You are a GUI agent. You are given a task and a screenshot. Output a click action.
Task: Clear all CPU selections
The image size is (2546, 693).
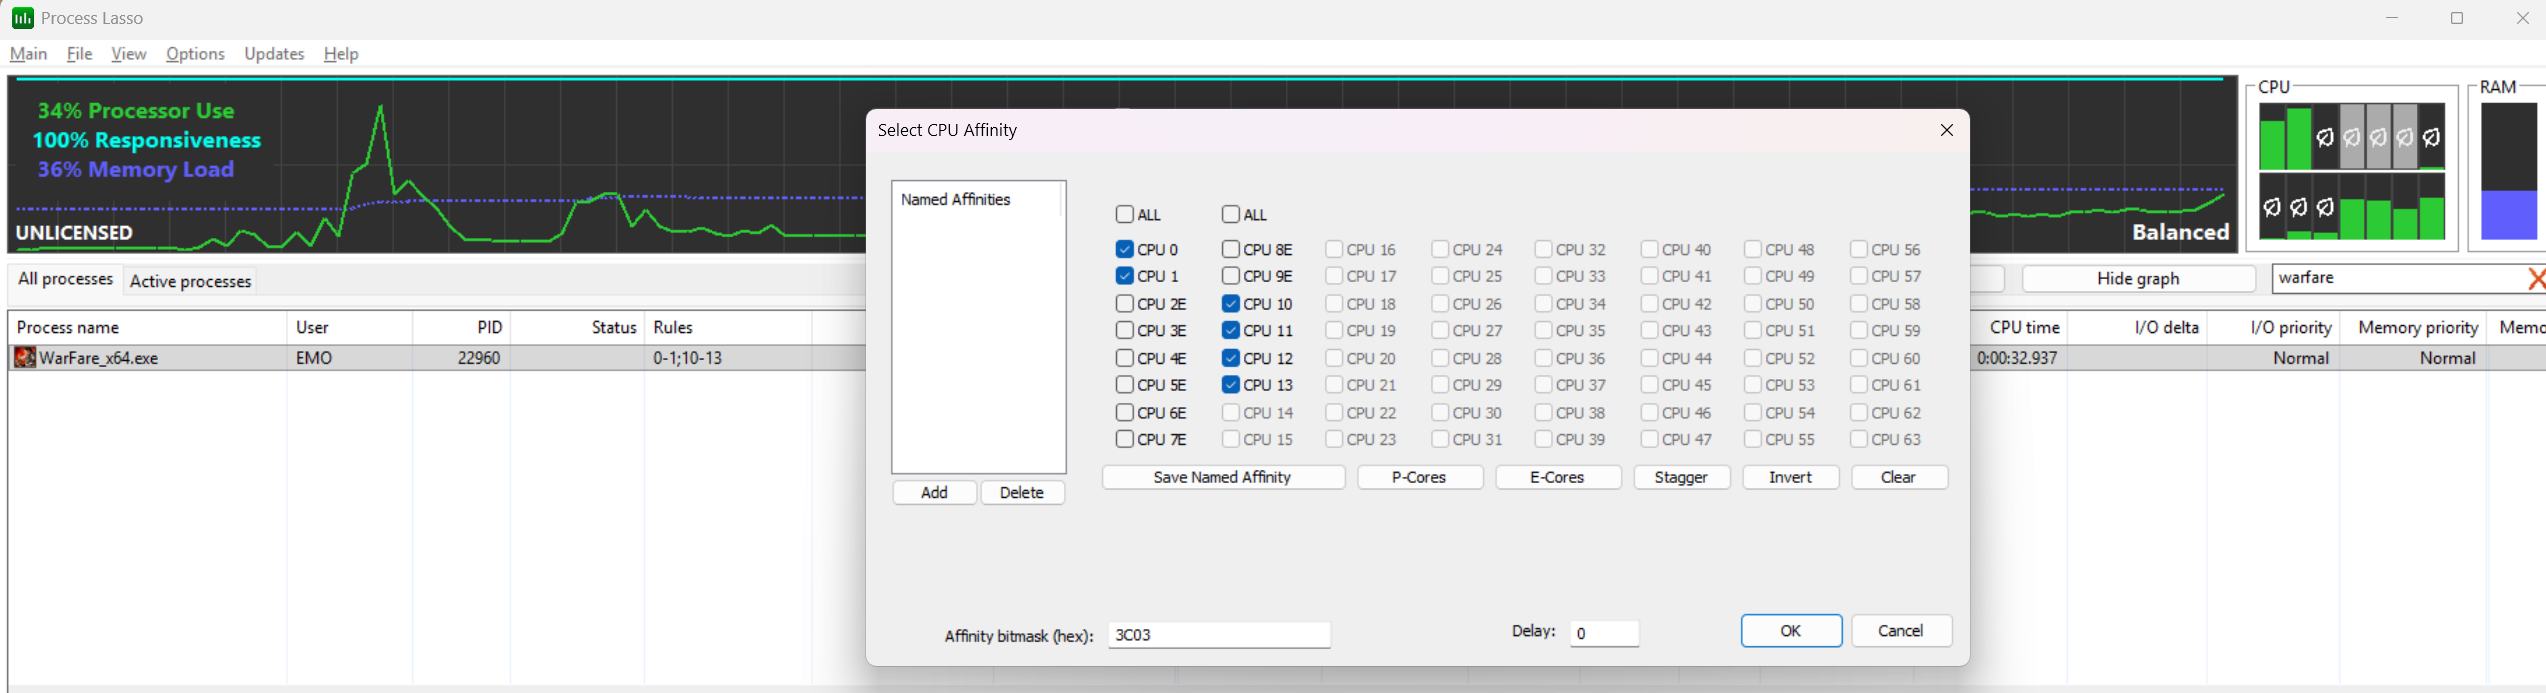pyautogui.click(x=1899, y=477)
